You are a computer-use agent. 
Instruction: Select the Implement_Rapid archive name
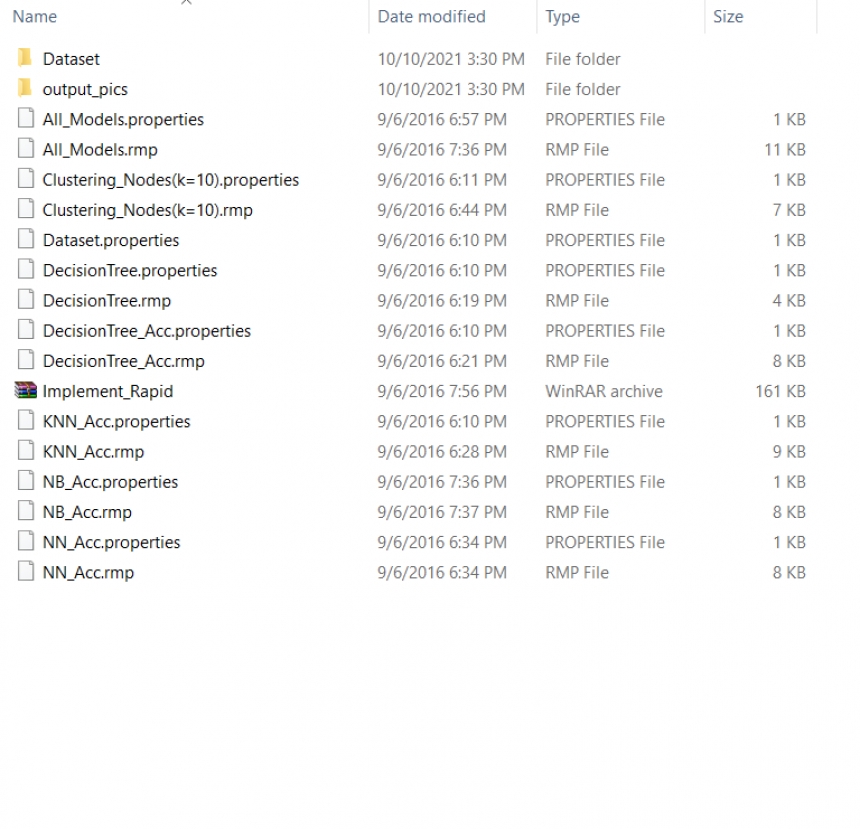coord(108,391)
